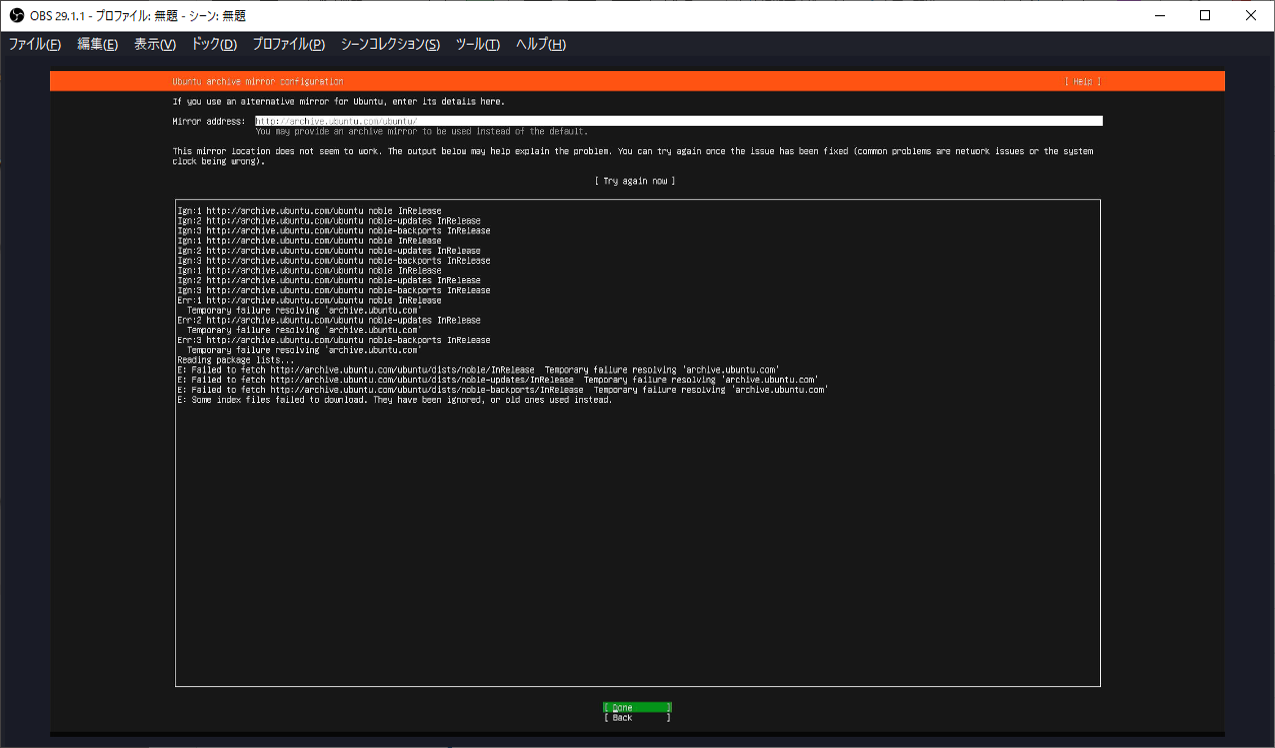
Task: Minimize the OBS window
Action: click(x=1158, y=15)
